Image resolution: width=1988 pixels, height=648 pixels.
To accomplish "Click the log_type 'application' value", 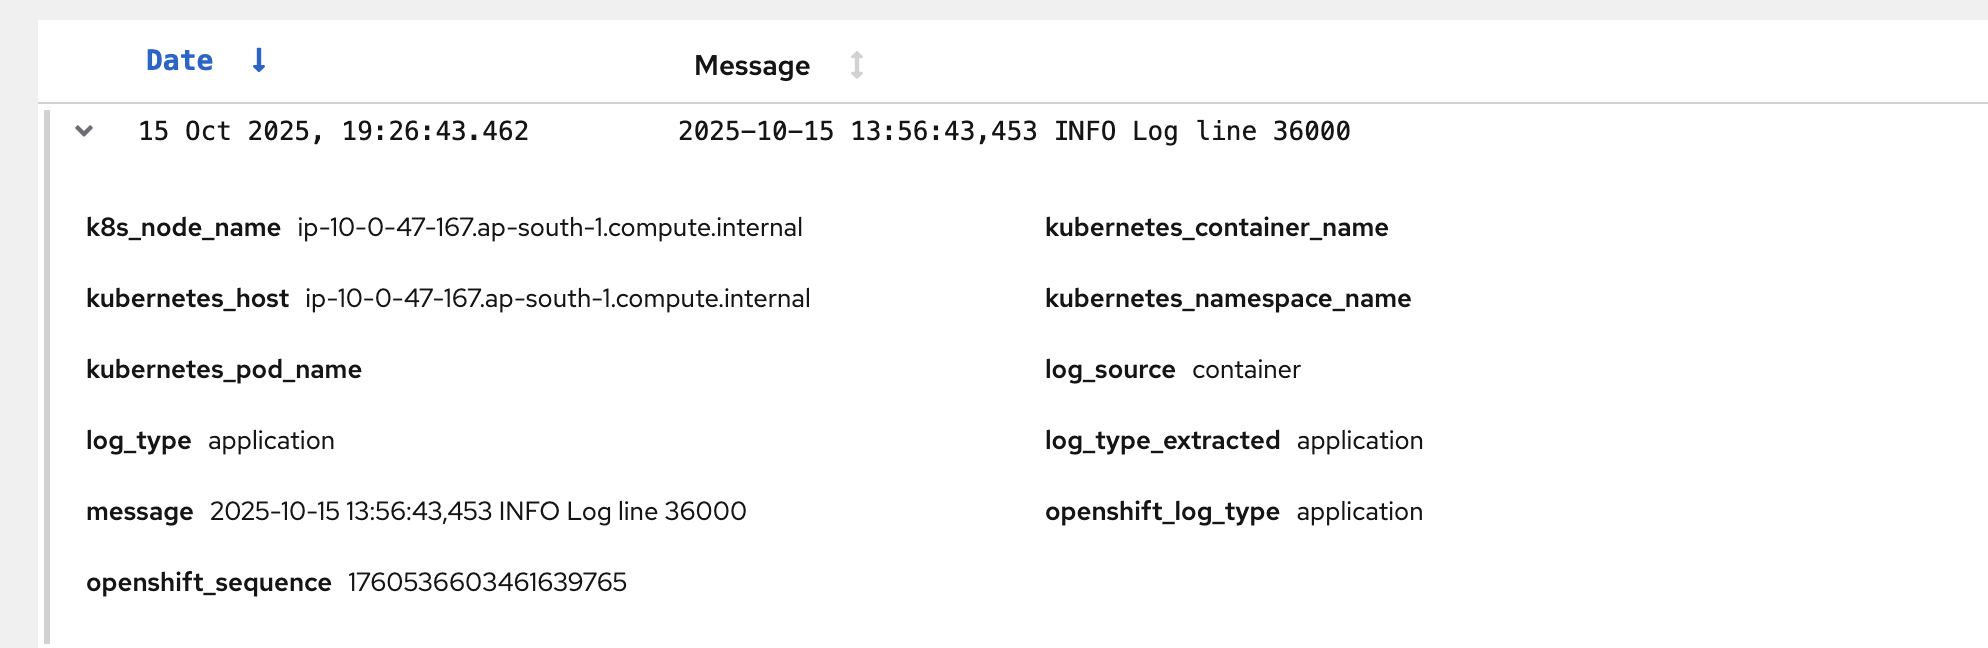I will [271, 441].
